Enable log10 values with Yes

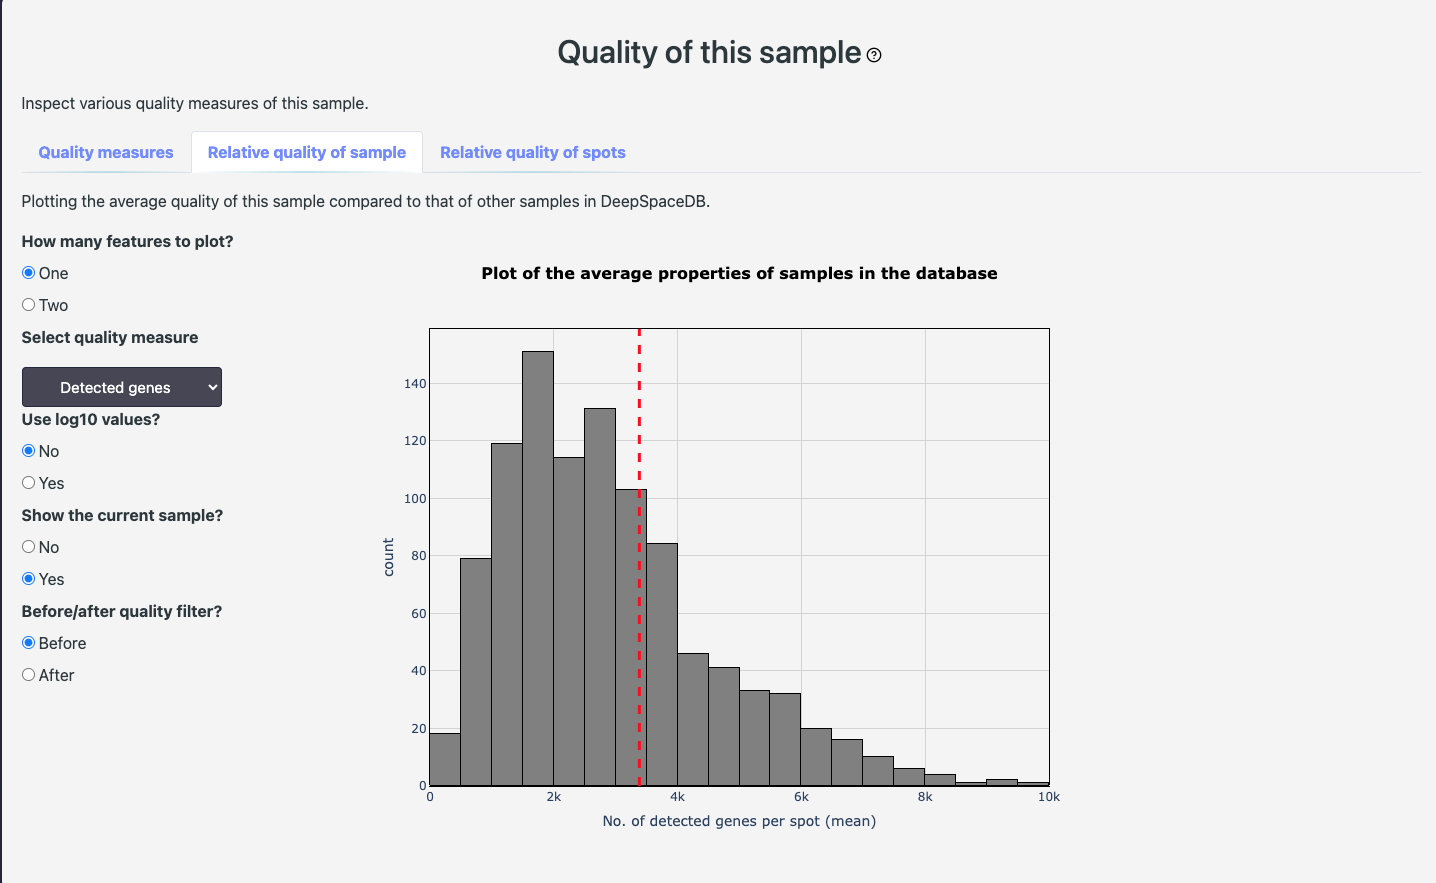[29, 483]
